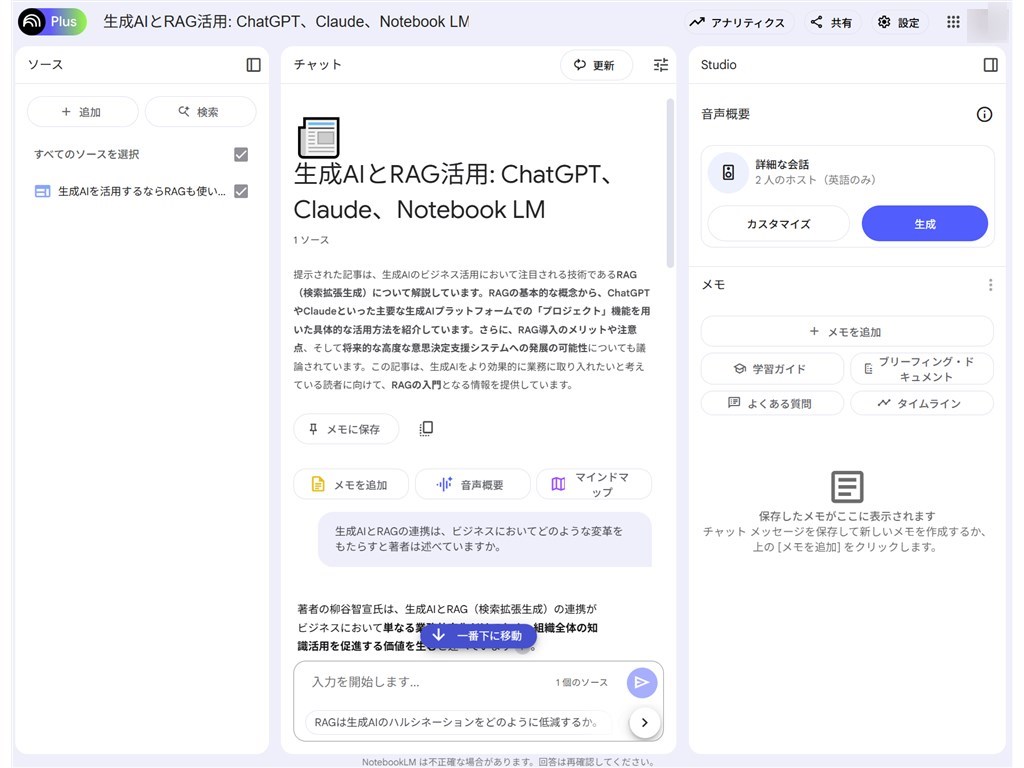This screenshot has height=768, width=1024.
Task: Show next suggested question with chevron
Action: (645, 722)
